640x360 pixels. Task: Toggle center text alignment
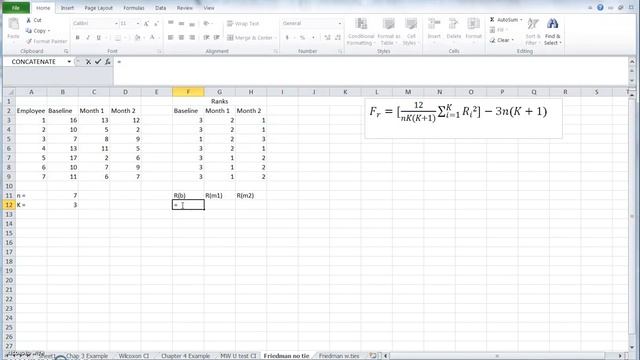point(181,38)
